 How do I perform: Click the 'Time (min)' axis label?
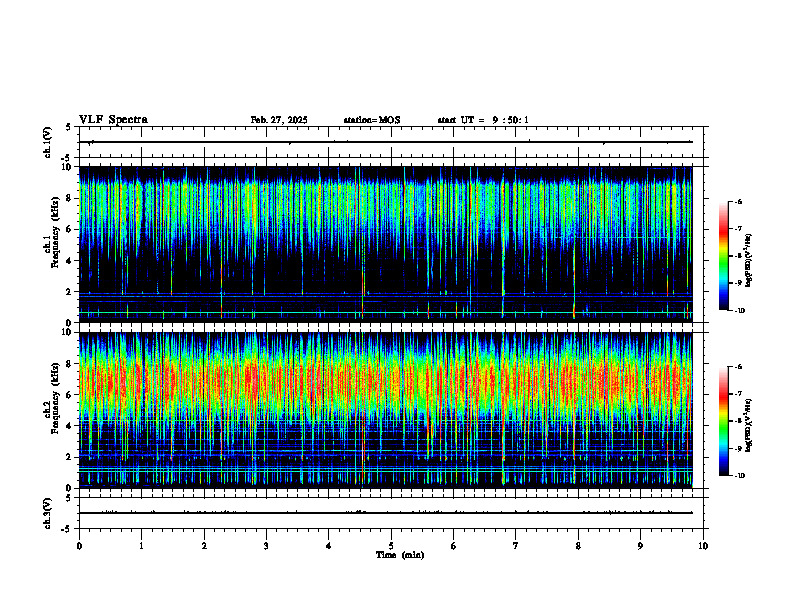pos(400,555)
